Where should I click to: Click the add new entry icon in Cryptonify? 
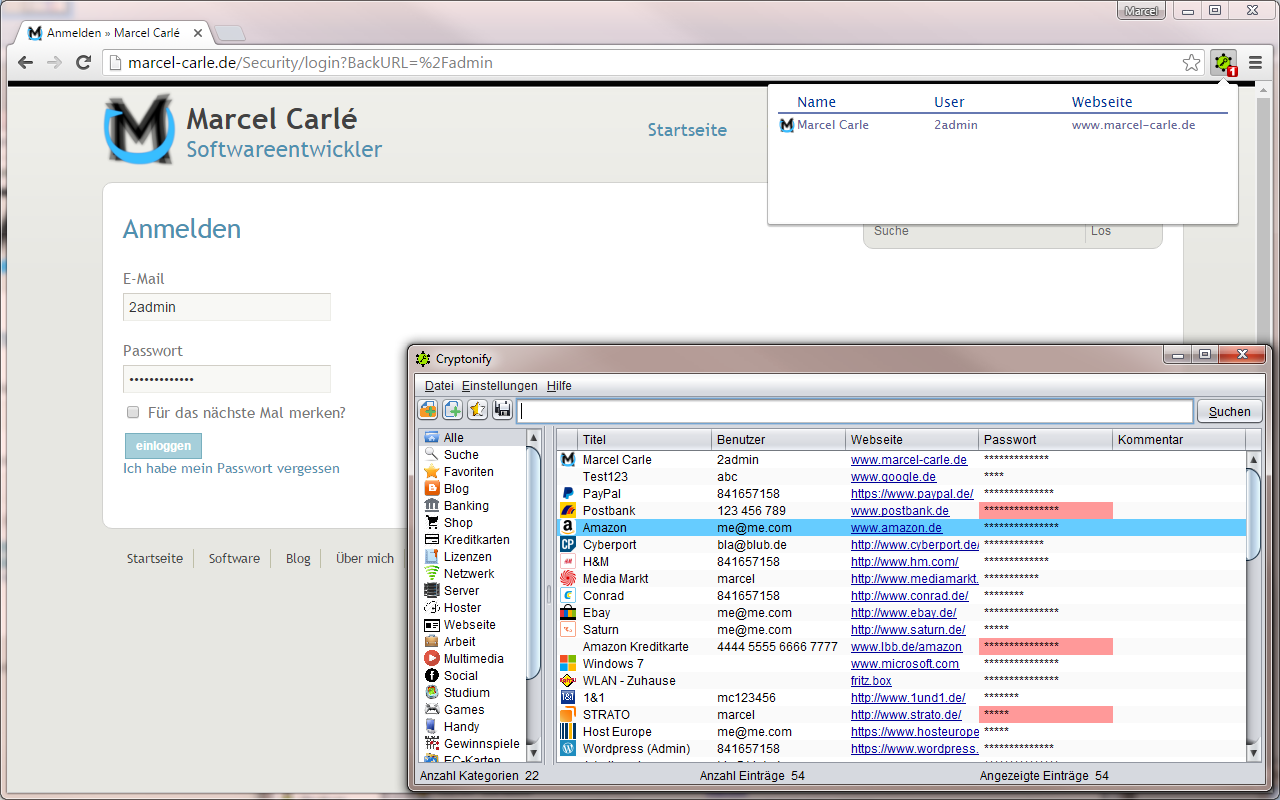tap(453, 409)
